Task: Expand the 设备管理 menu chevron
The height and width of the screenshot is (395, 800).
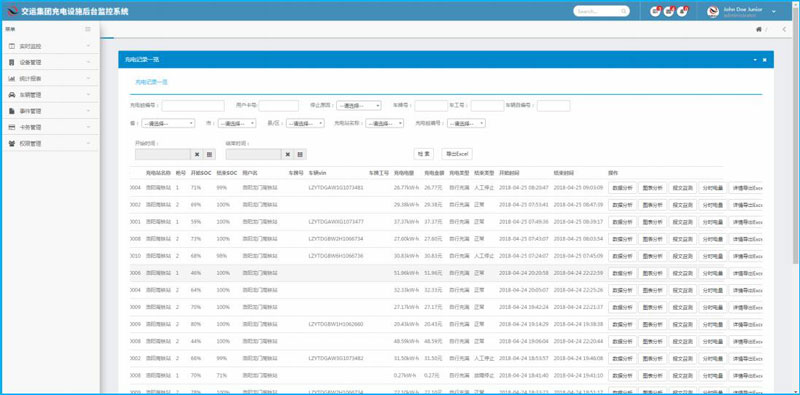Action: tap(88, 62)
